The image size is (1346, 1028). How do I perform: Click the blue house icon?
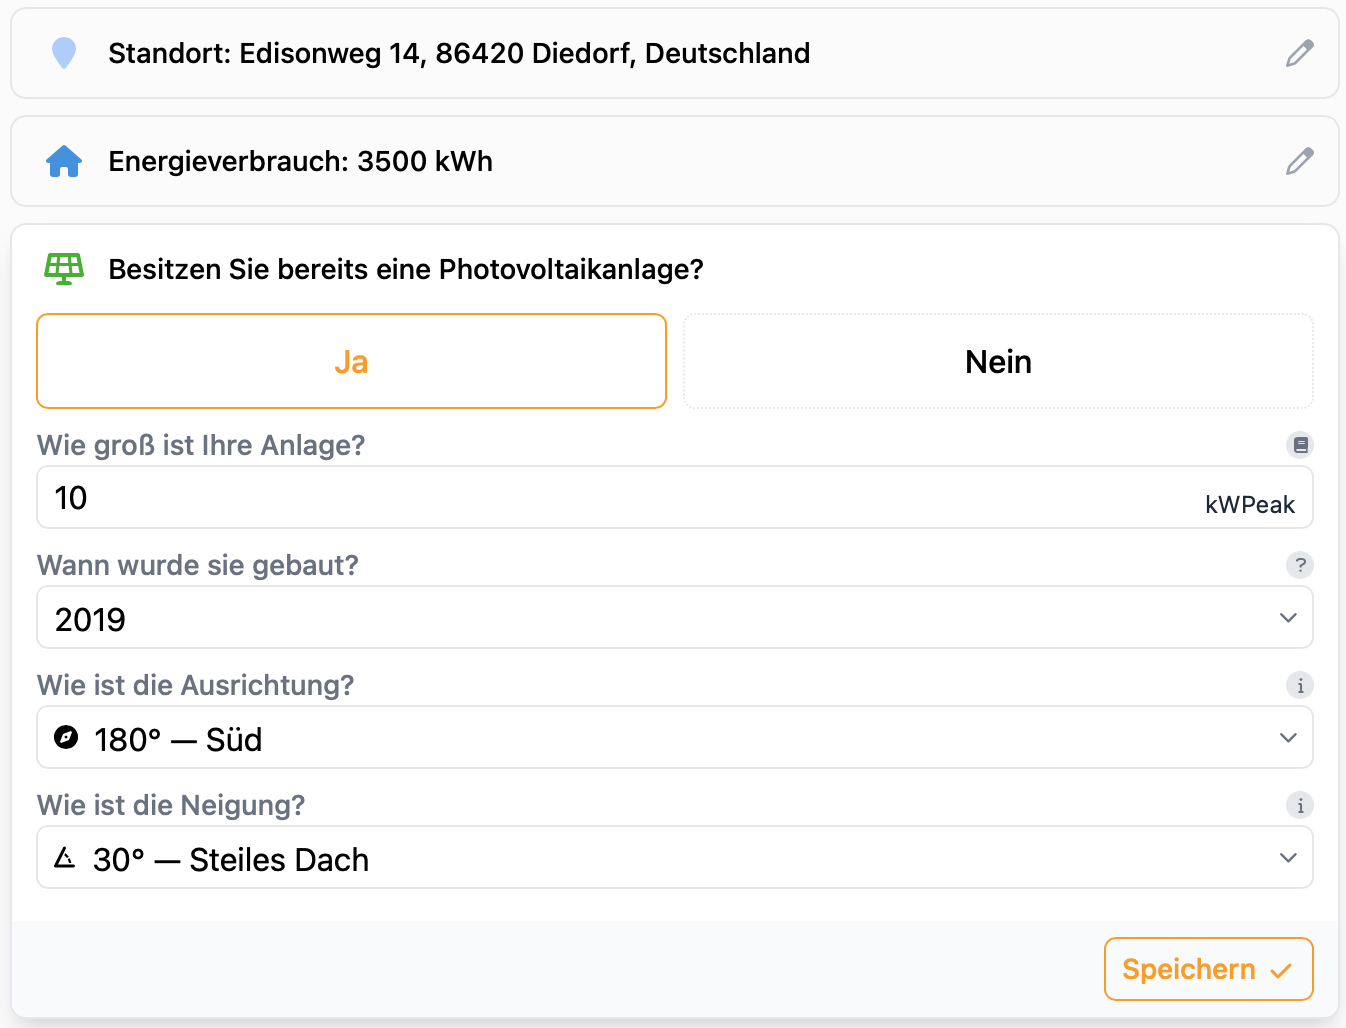(x=64, y=161)
